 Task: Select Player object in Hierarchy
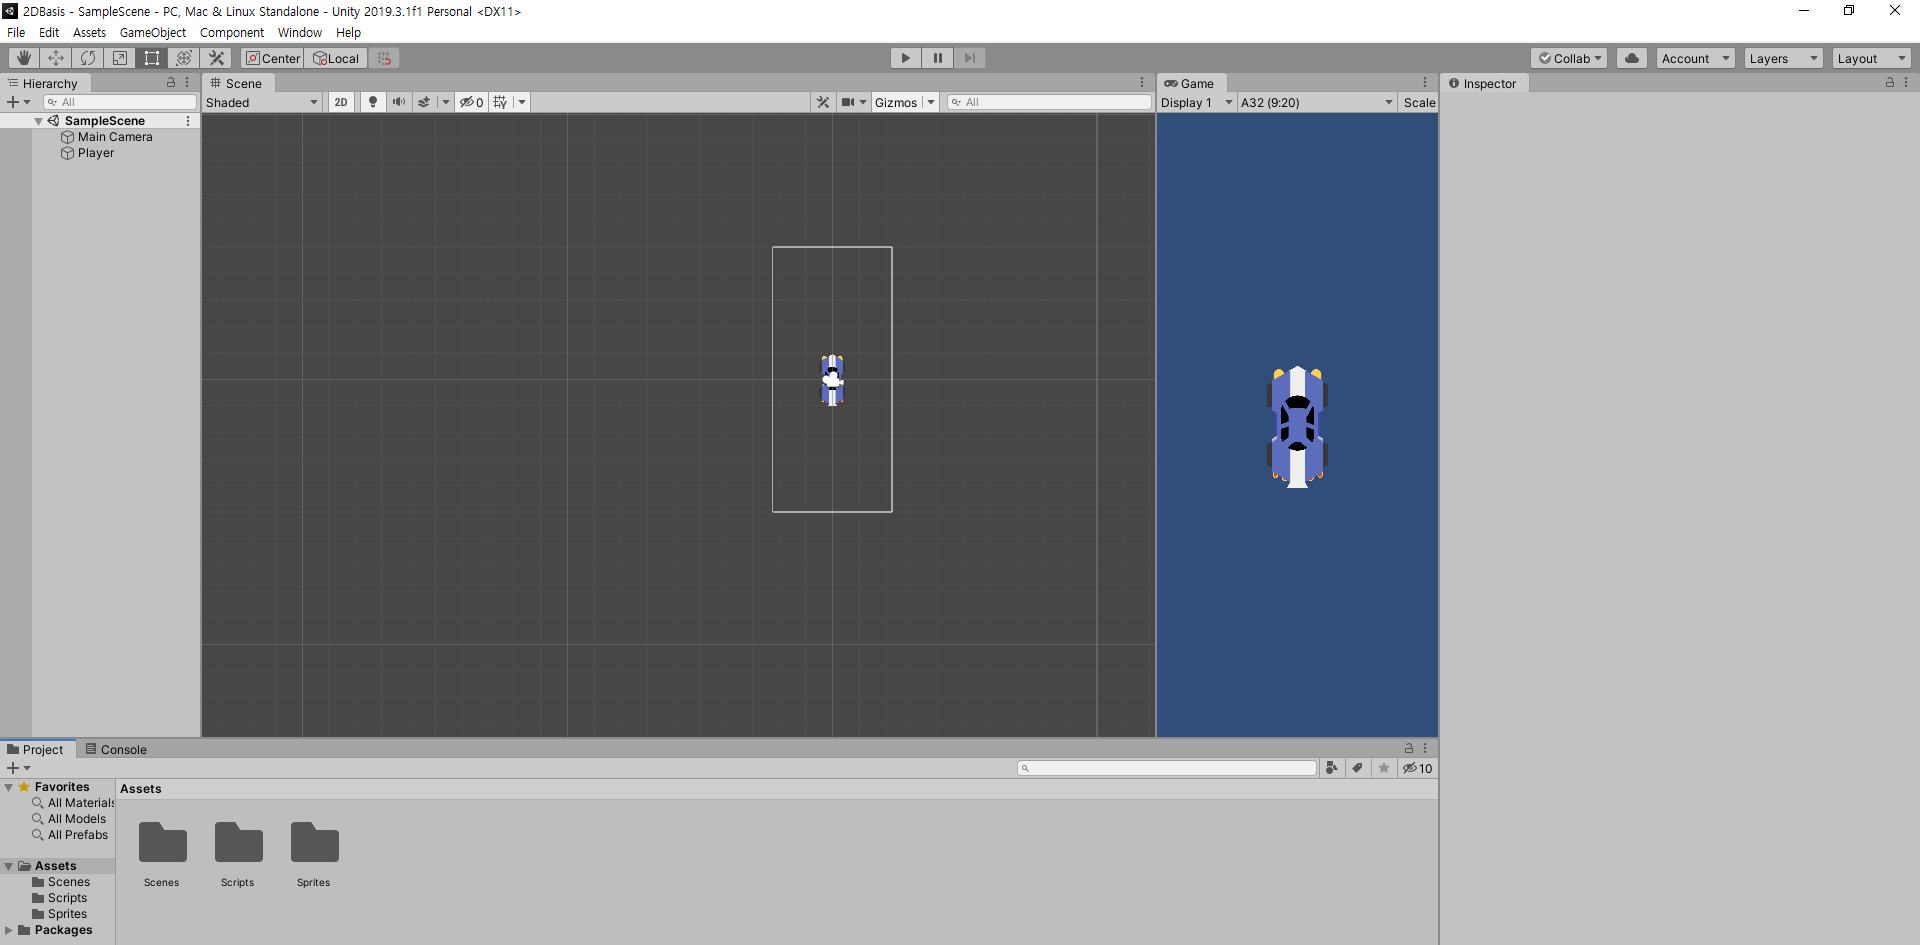pos(96,153)
